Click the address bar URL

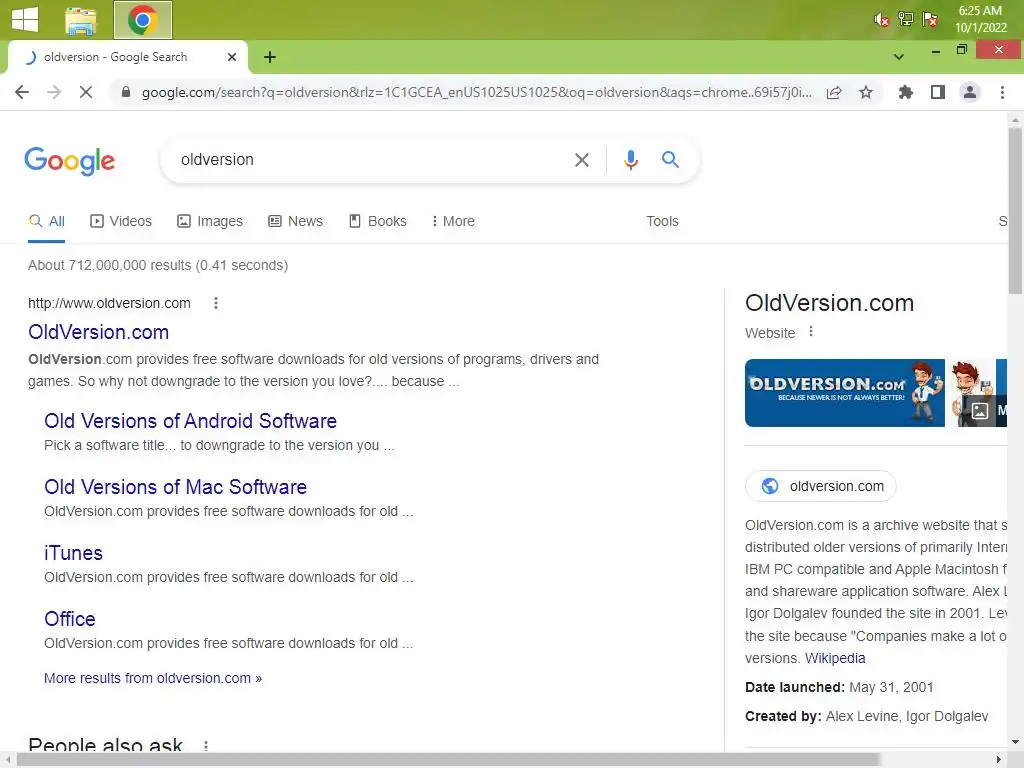pos(477,92)
